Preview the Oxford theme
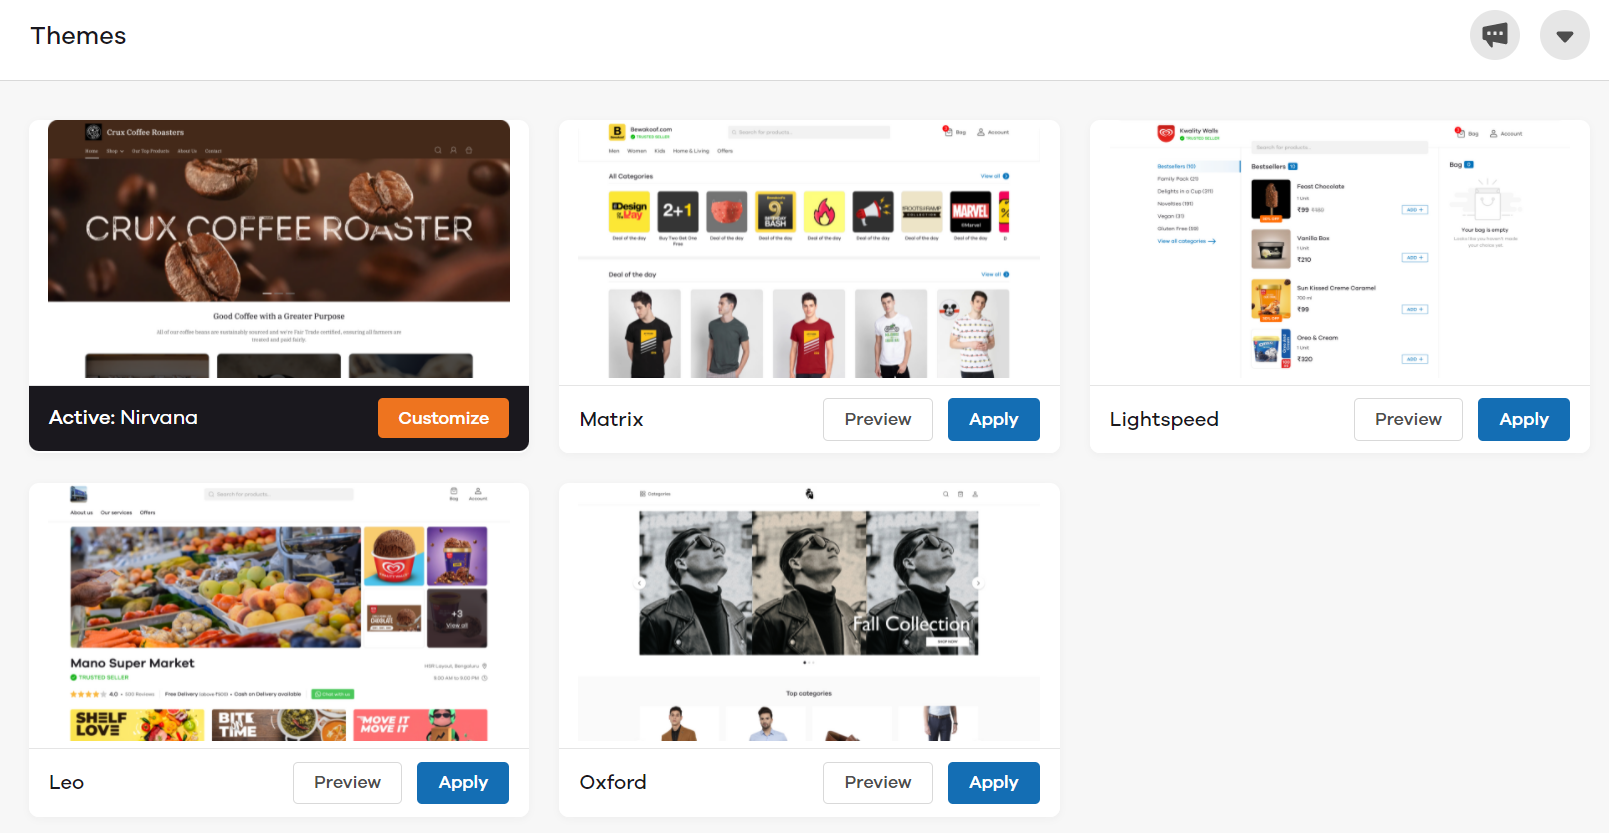The height and width of the screenshot is (833, 1609). (877, 782)
